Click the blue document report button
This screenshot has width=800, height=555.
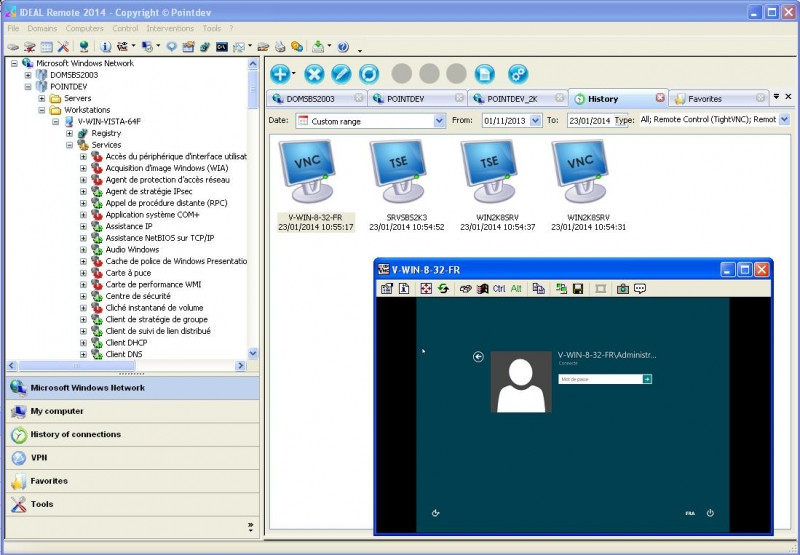(485, 74)
